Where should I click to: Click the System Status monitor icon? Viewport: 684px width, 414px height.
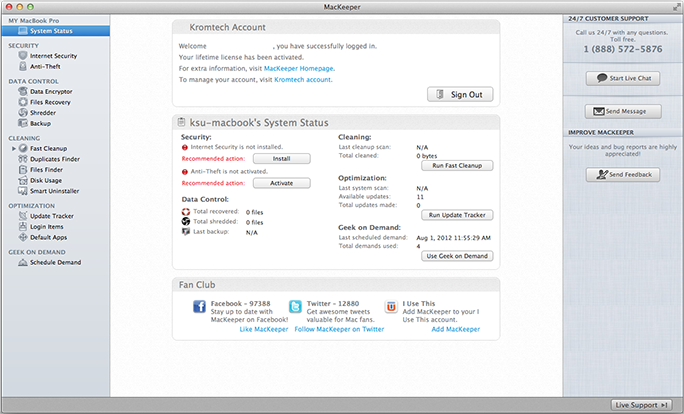point(23,31)
